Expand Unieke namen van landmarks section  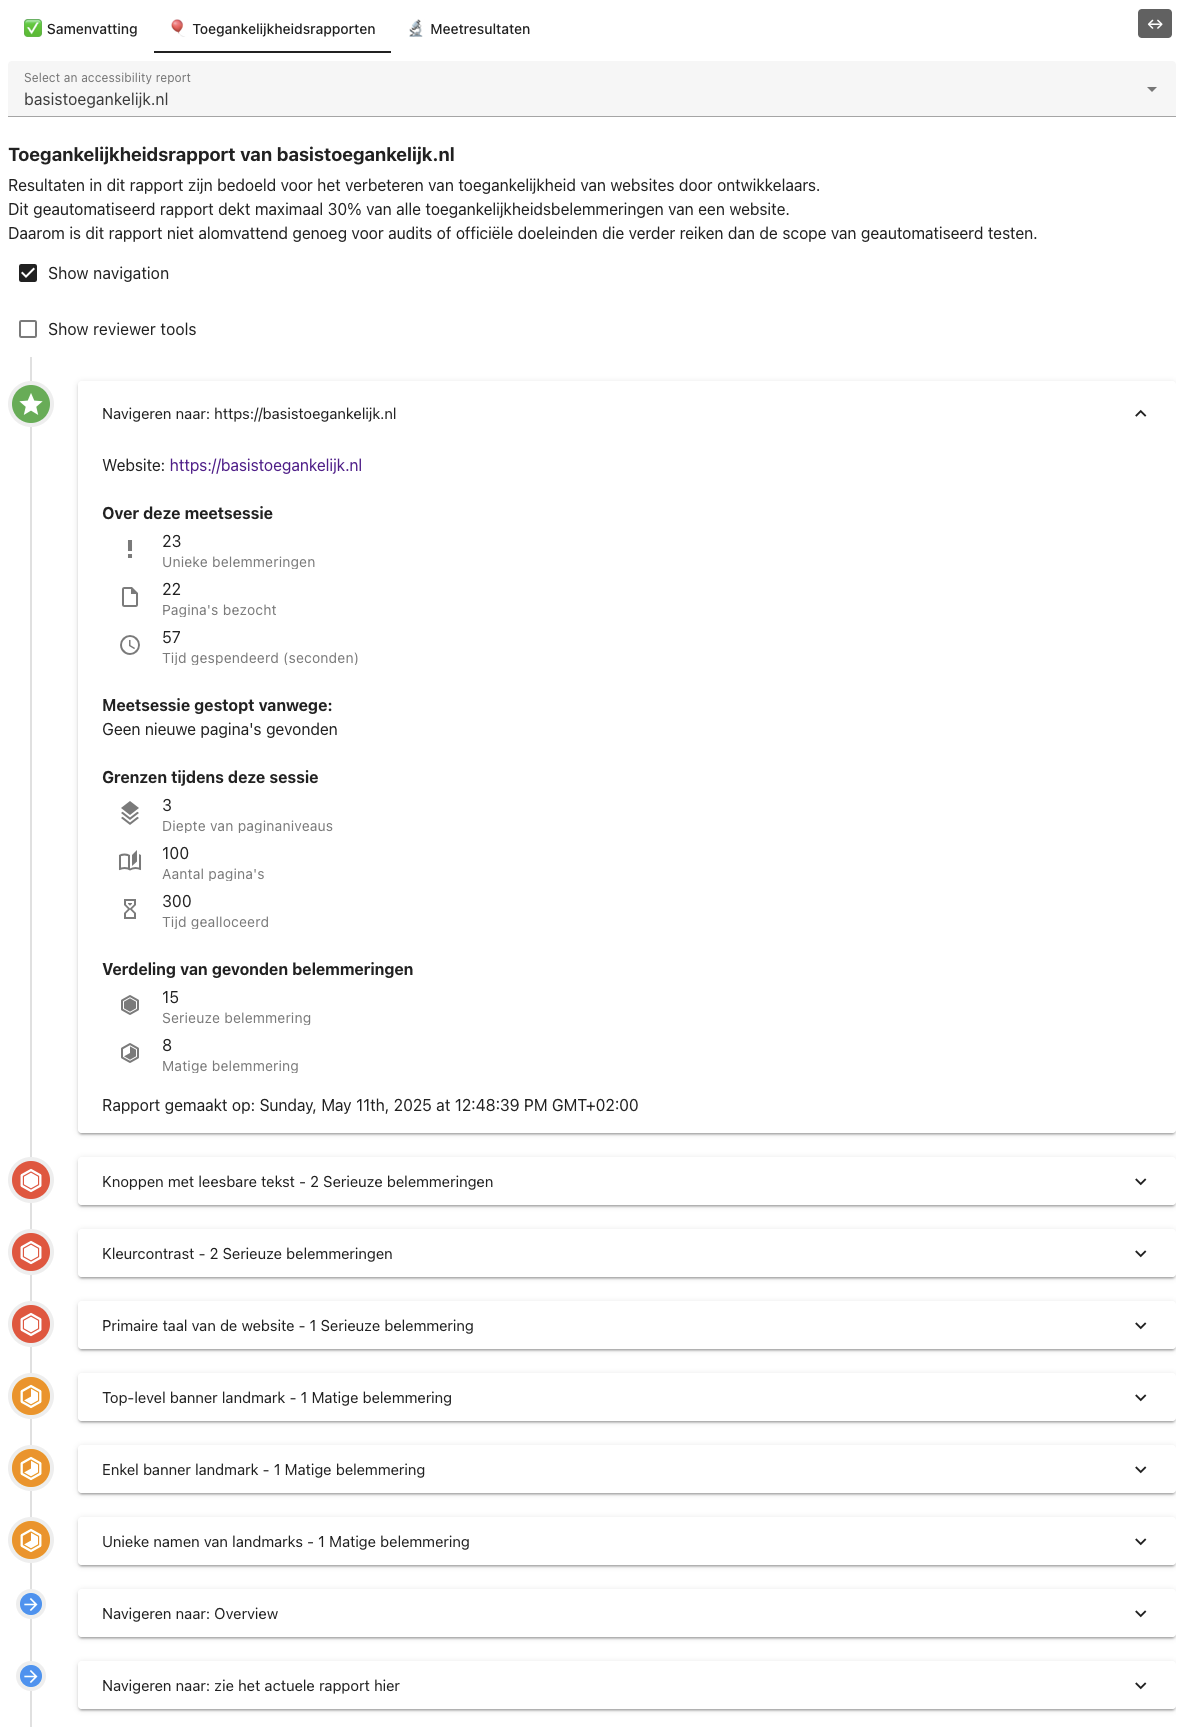click(626, 1542)
